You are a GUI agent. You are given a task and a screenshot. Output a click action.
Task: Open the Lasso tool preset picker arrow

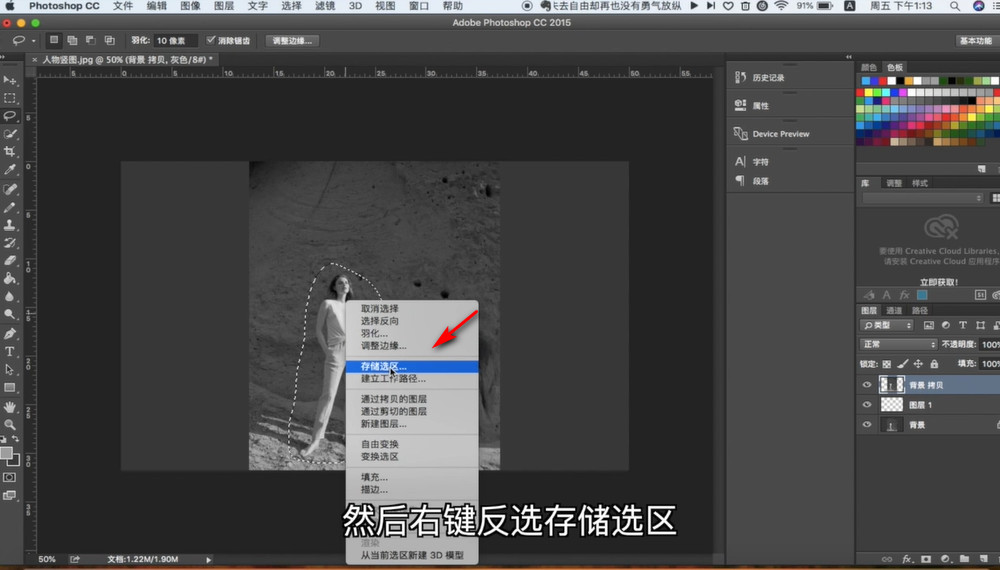point(33,41)
